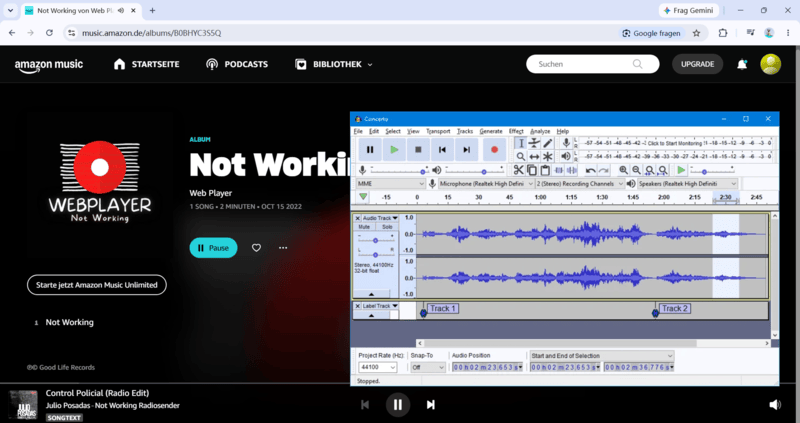Select the Zoom (magnifier) tool in tools toolbar
800x423 pixels.
click(x=520, y=157)
